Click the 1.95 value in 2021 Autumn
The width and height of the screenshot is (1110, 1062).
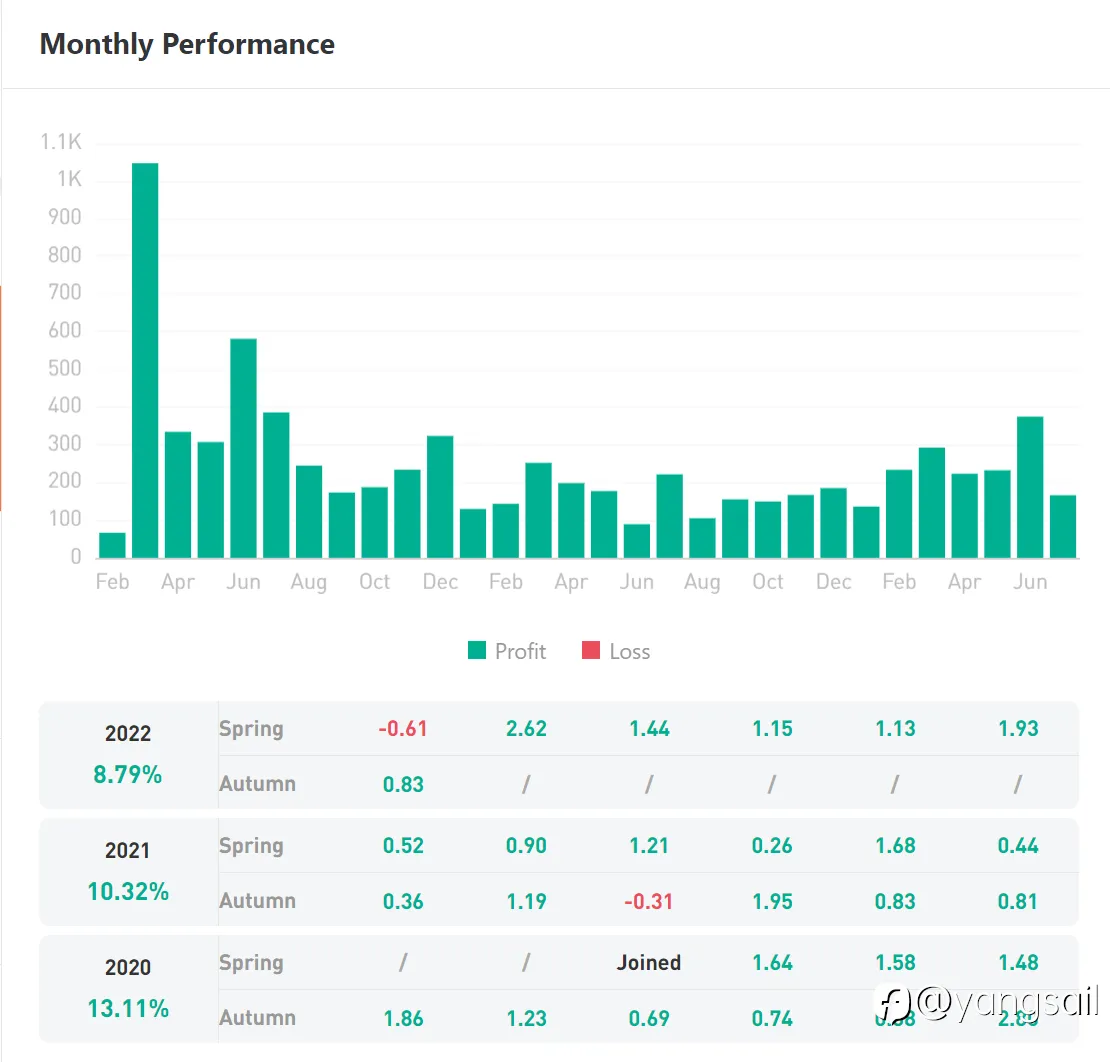point(772,901)
